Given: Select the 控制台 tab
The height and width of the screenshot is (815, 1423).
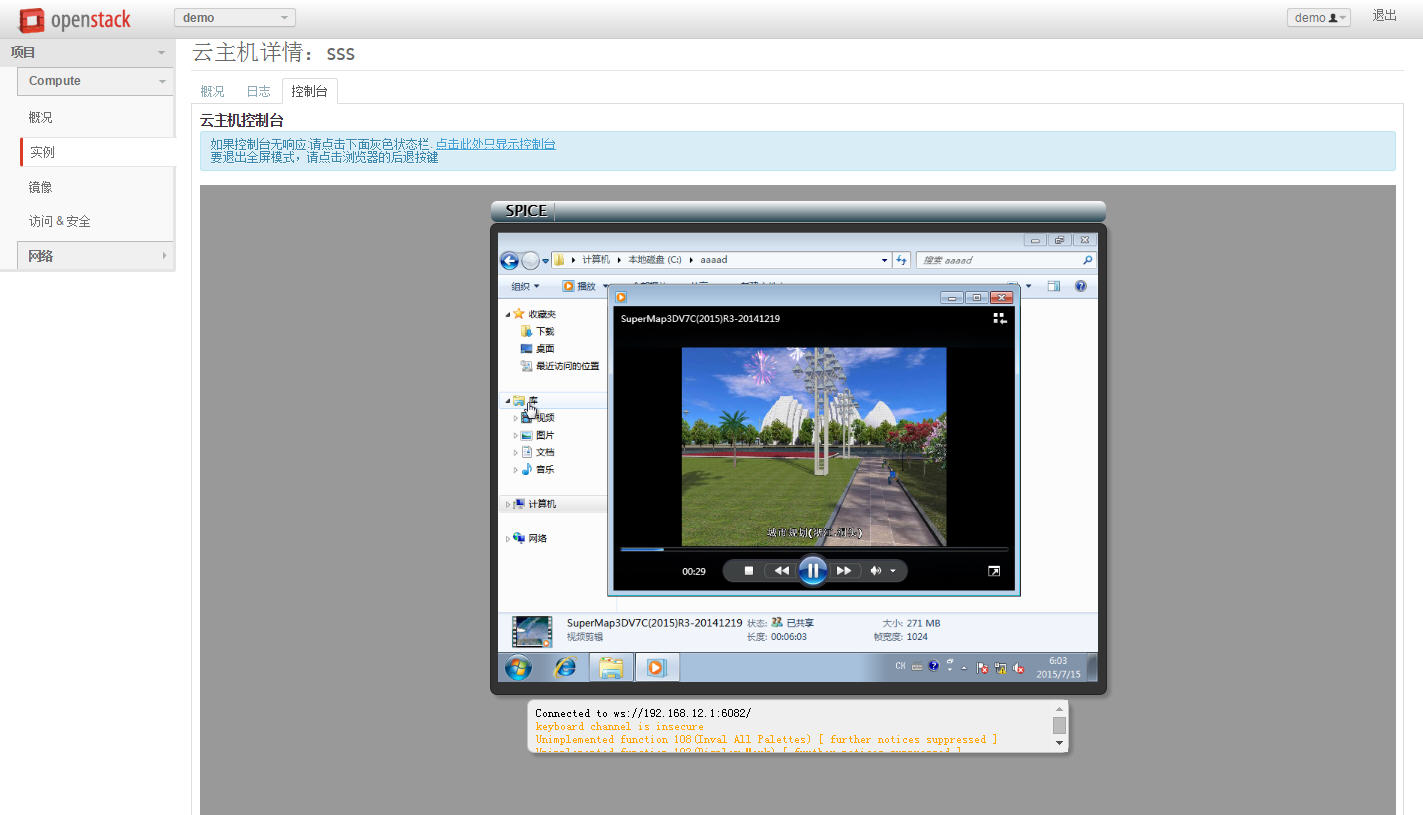Looking at the screenshot, I should (x=310, y=91).
